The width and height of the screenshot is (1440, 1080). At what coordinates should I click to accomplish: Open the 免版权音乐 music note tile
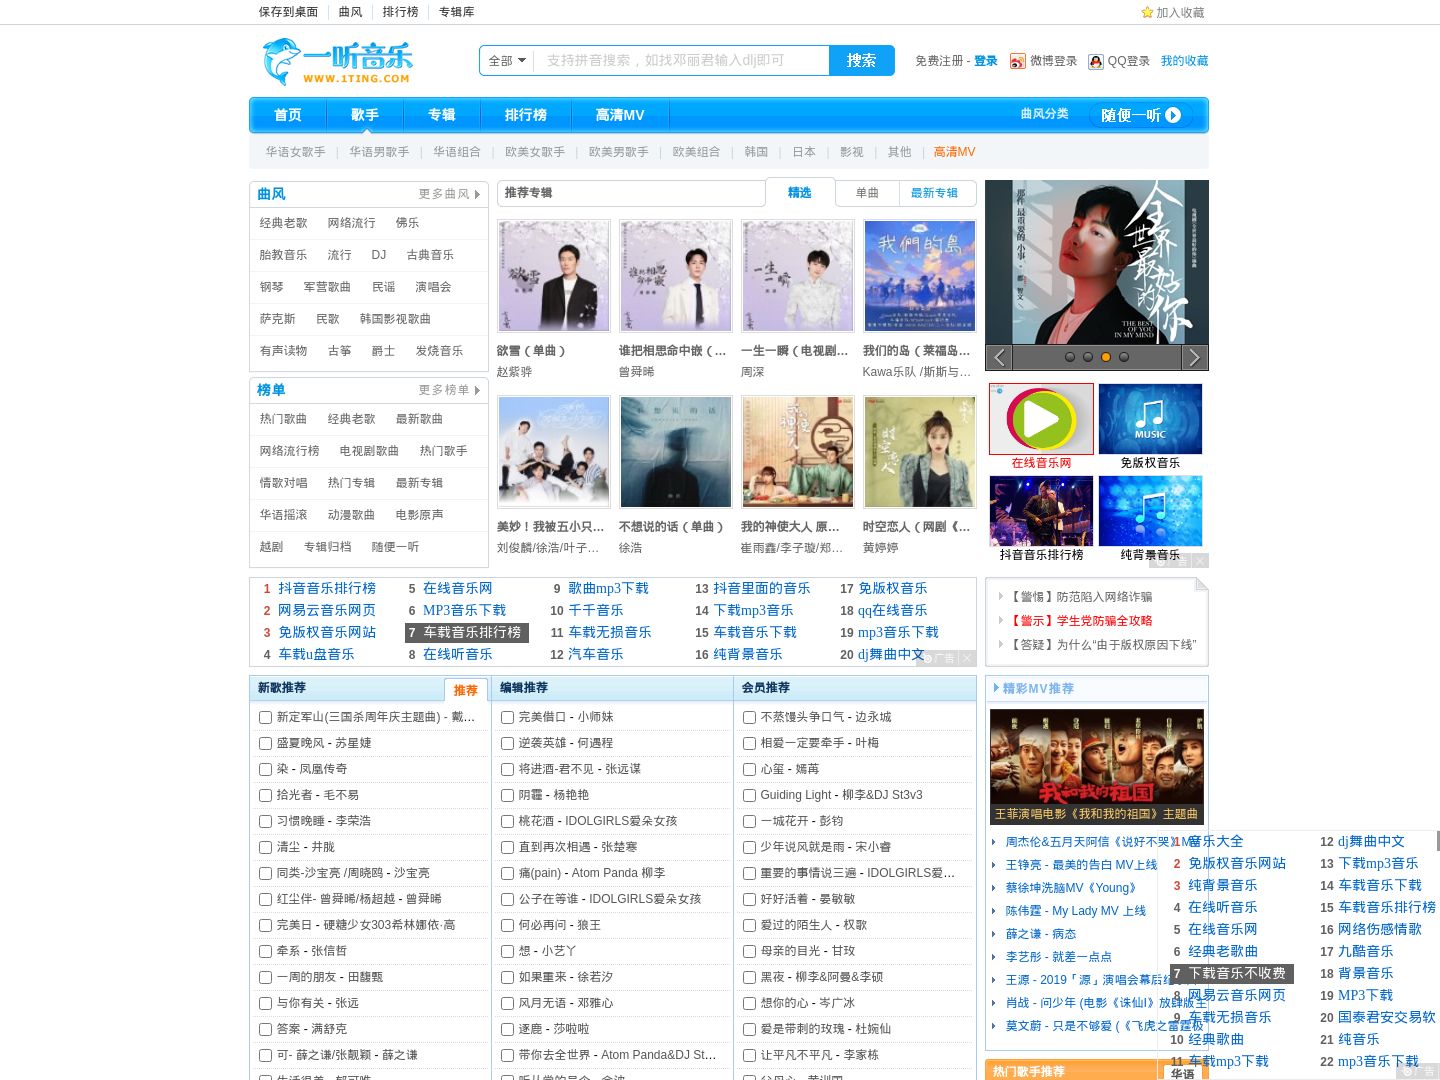(1150, 419)
